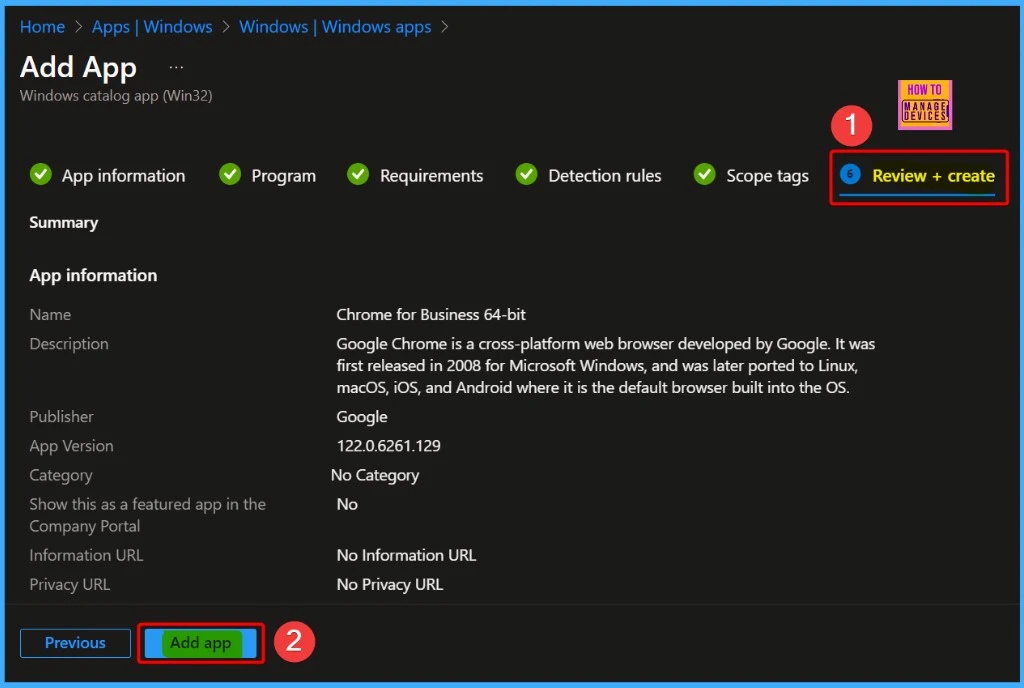Open Windows | Windows apps breadcrumb
The height and width of the screenshot is (688, 1024).
click(x=335, y=27)
